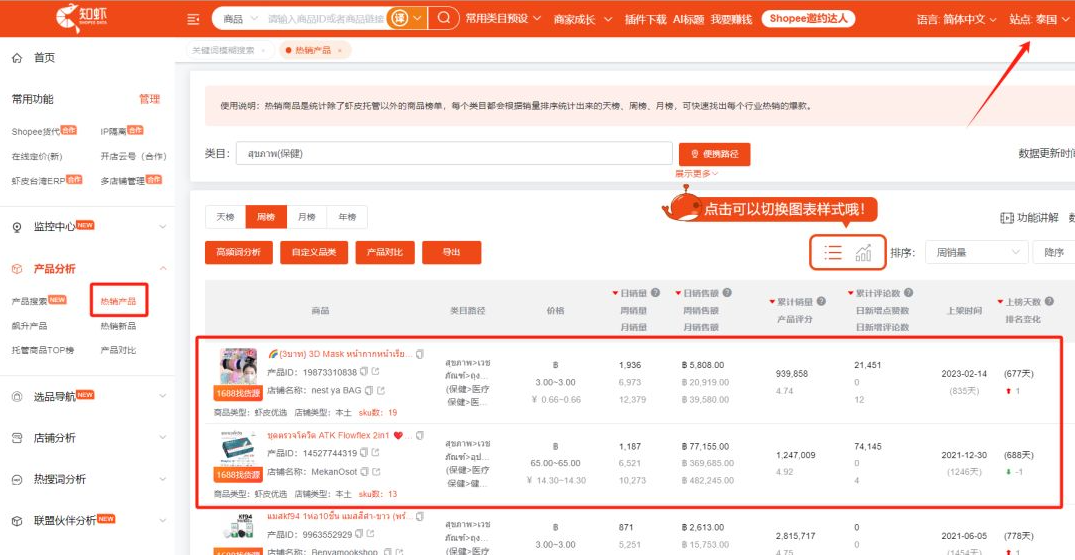
Task: Close the 热销产品 tab
Action: [x=339, y=51]
